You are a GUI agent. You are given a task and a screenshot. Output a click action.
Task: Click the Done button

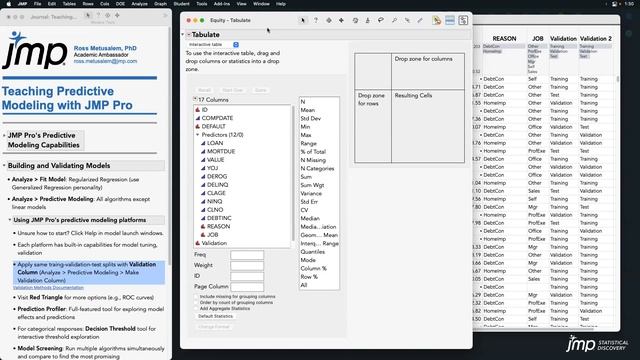tap(260, 90)
